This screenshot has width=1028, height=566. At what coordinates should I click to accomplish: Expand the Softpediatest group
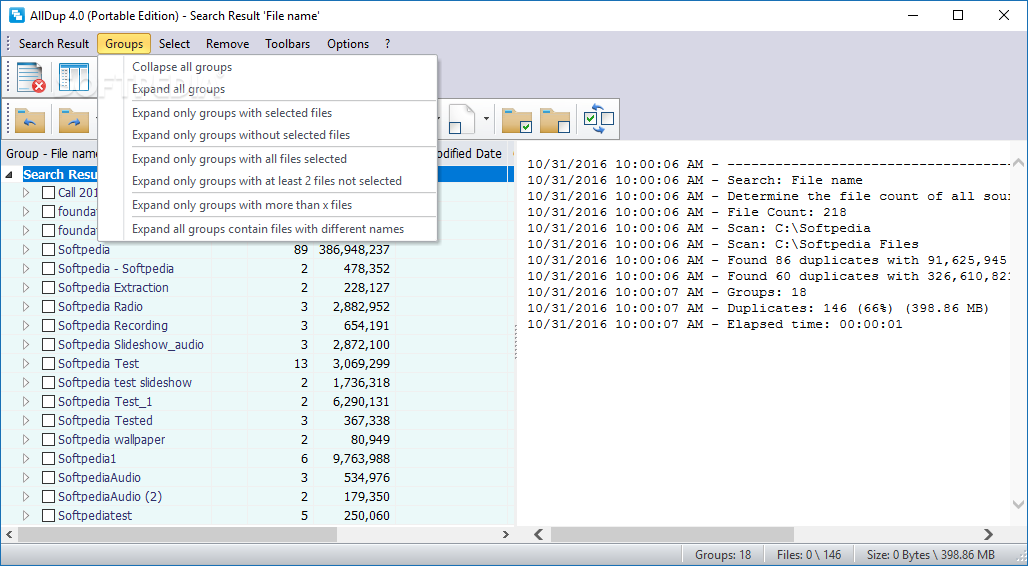(26, 516)
